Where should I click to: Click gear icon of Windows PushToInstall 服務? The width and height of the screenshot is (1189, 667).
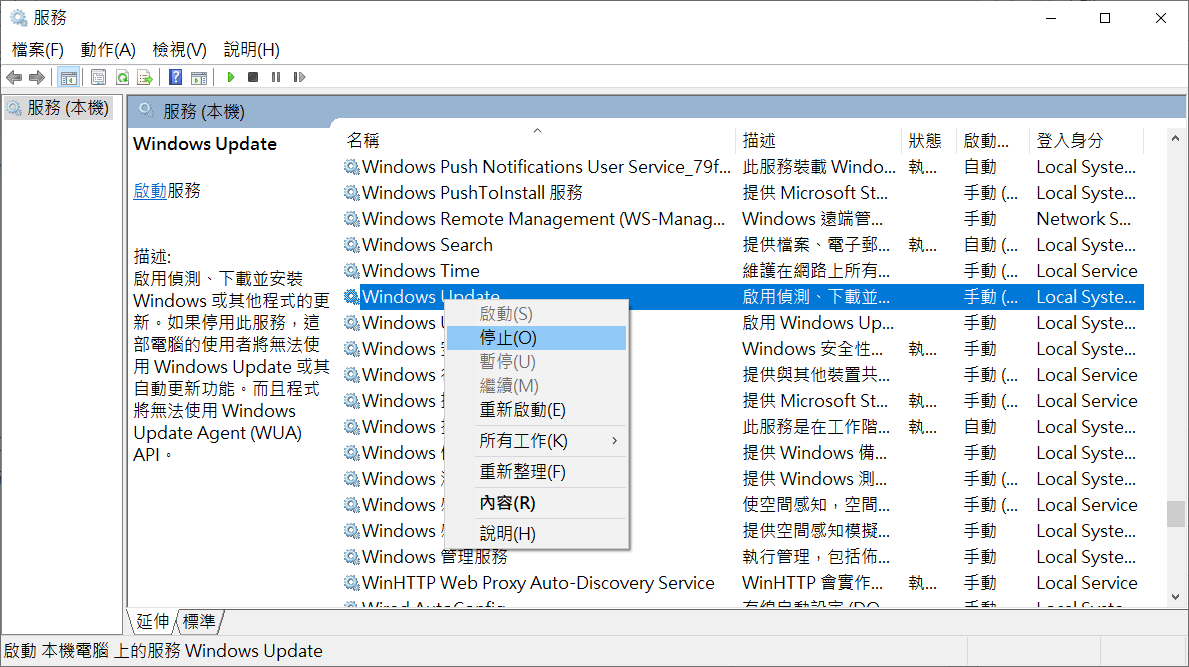pyautogui.click(x=352, y=193)
